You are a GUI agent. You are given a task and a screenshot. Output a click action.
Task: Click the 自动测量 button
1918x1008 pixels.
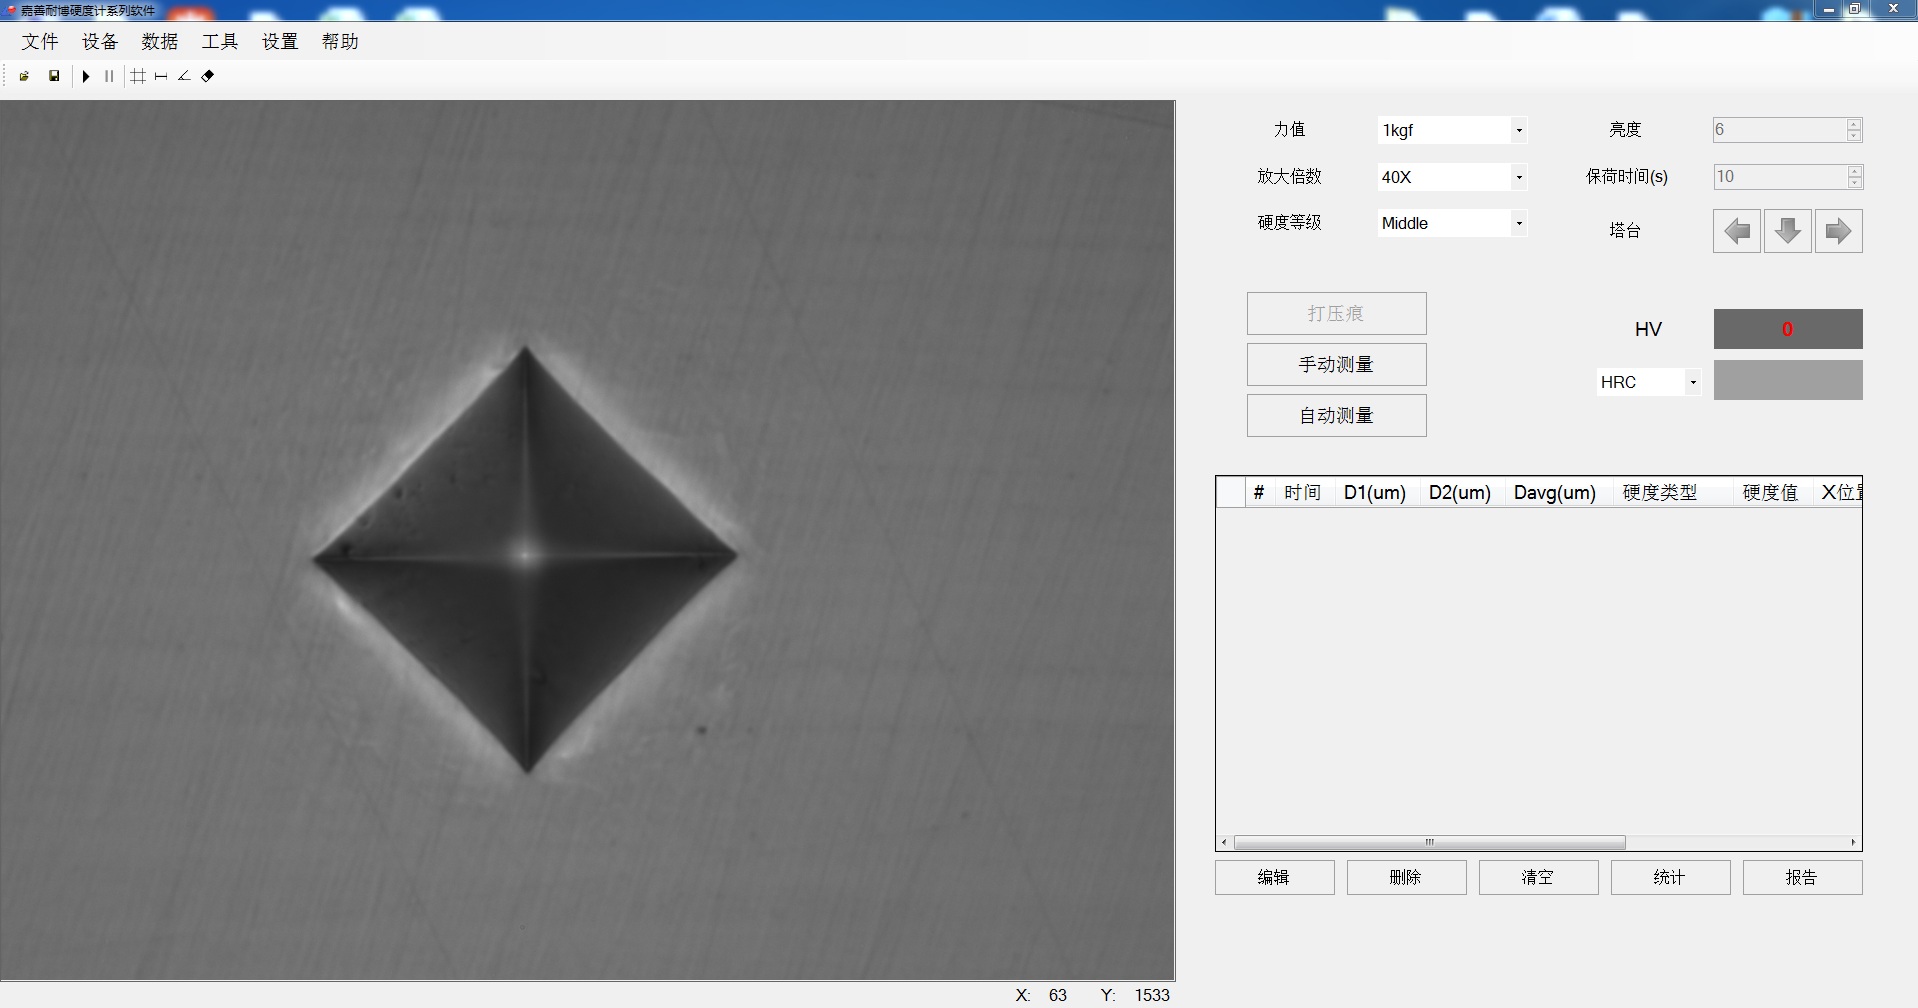pos(1336,416)
